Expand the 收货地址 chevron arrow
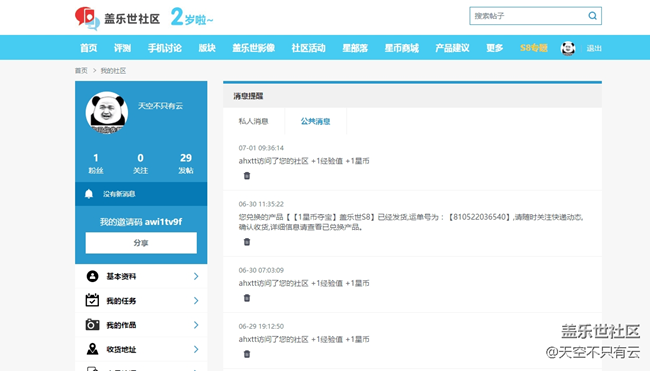Viewport: 650px width, 371px height. pos(196,349)
